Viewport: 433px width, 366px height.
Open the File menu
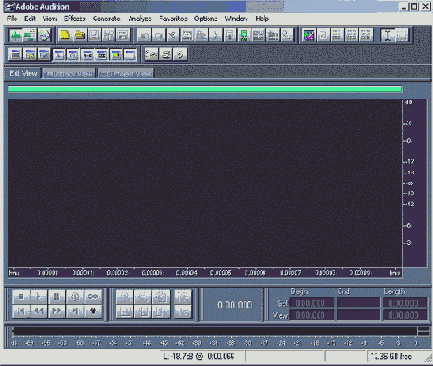click(x=12, y=19)
